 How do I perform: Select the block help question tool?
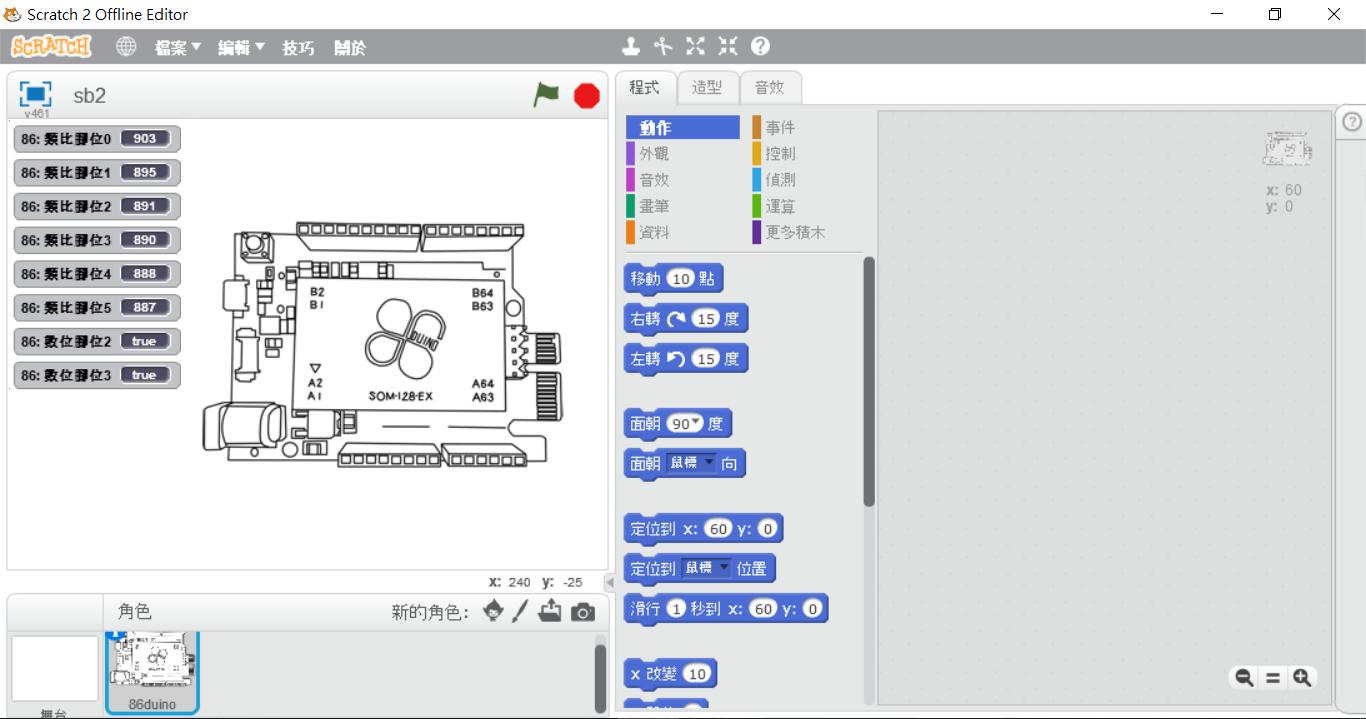click(x=760, y=46)
